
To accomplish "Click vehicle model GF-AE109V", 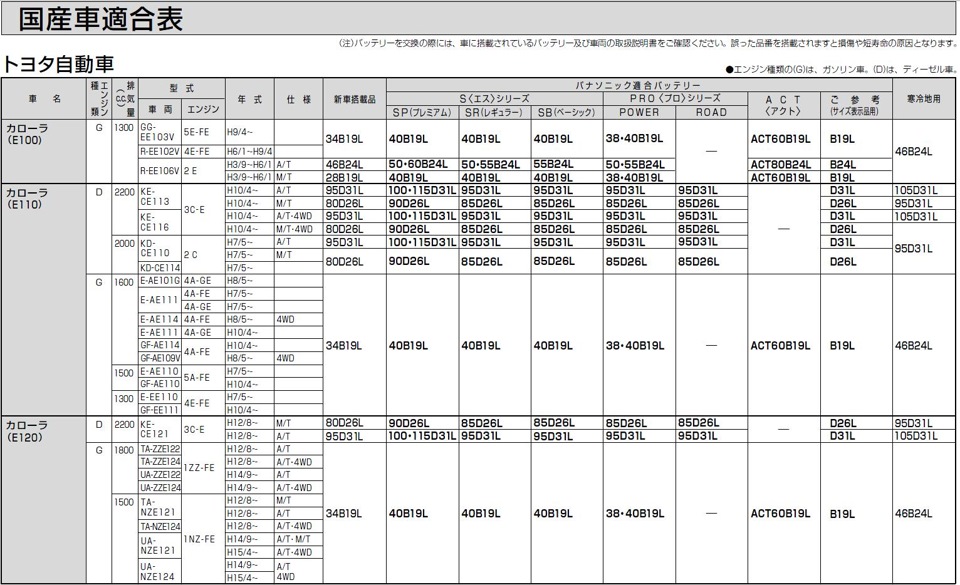I will click(x=160, y=359).
